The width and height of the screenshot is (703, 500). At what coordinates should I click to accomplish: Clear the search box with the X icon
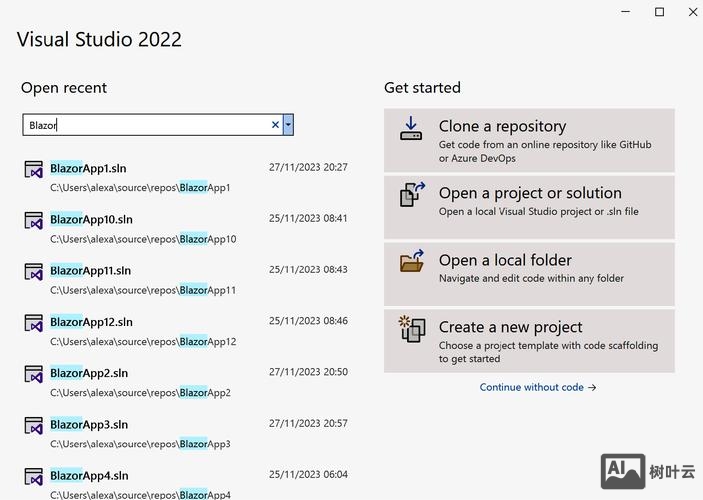pyautogui.click(x=275, y=125)
